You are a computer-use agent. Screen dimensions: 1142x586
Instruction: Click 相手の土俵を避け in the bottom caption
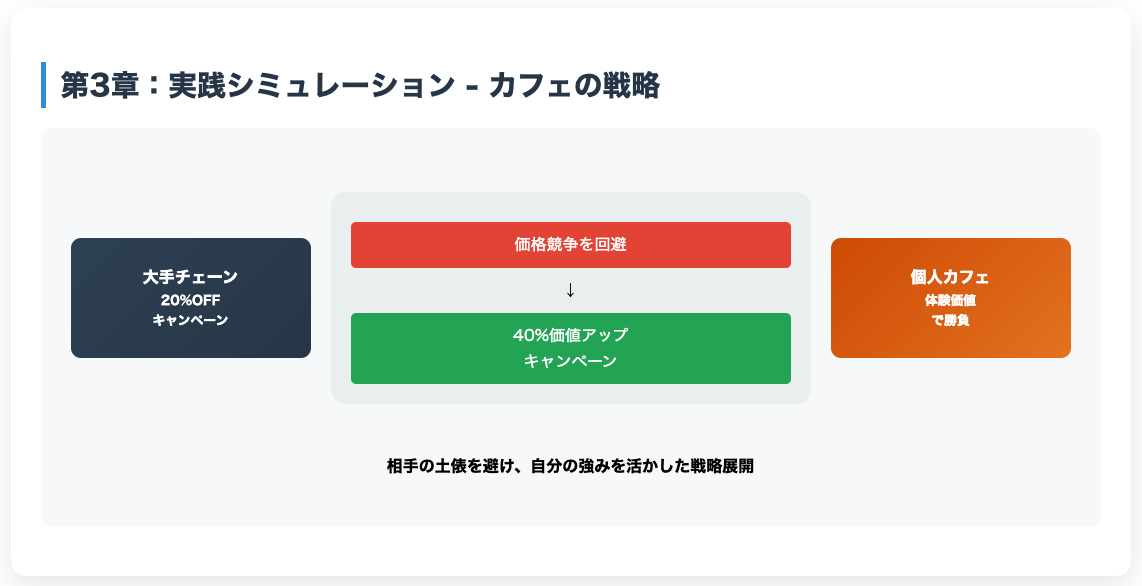(444, 466)
